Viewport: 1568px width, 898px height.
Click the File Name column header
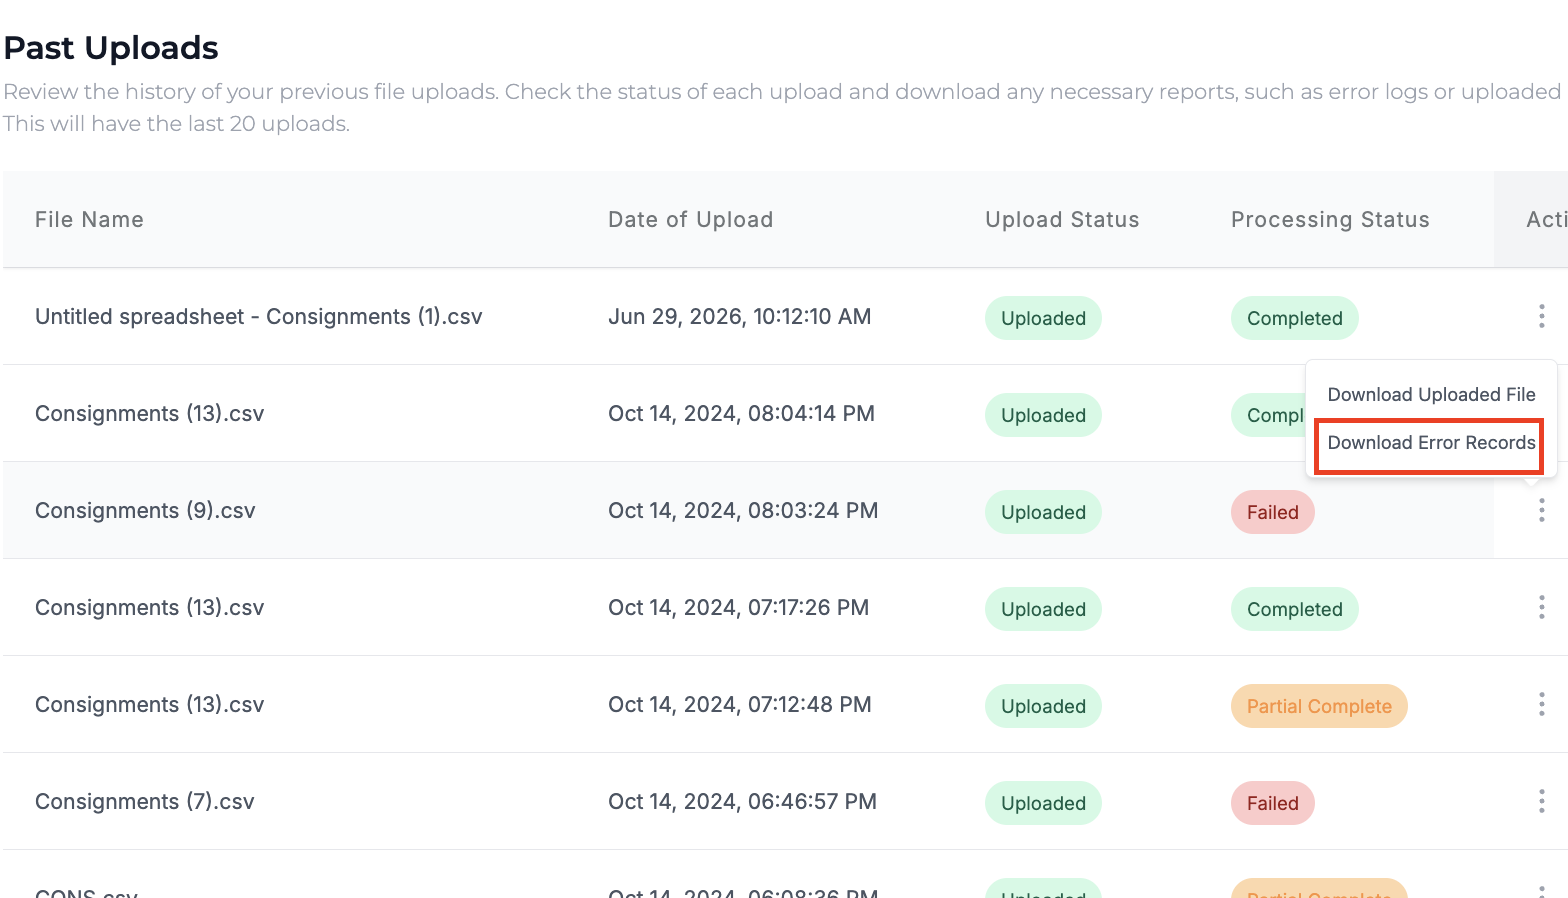(x=89, y=220)
